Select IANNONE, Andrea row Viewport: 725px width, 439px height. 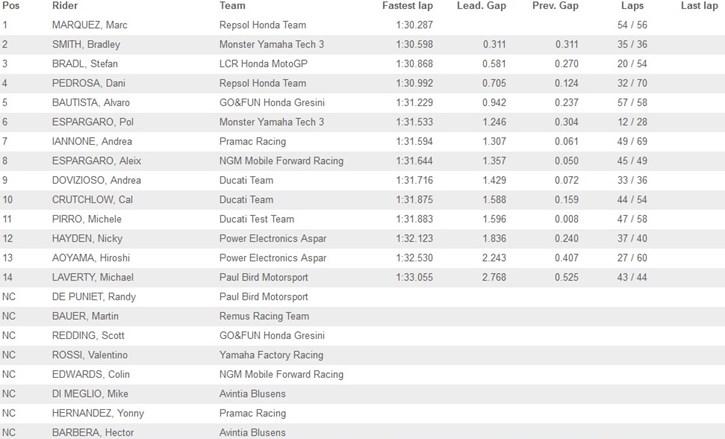click(362, 142)
